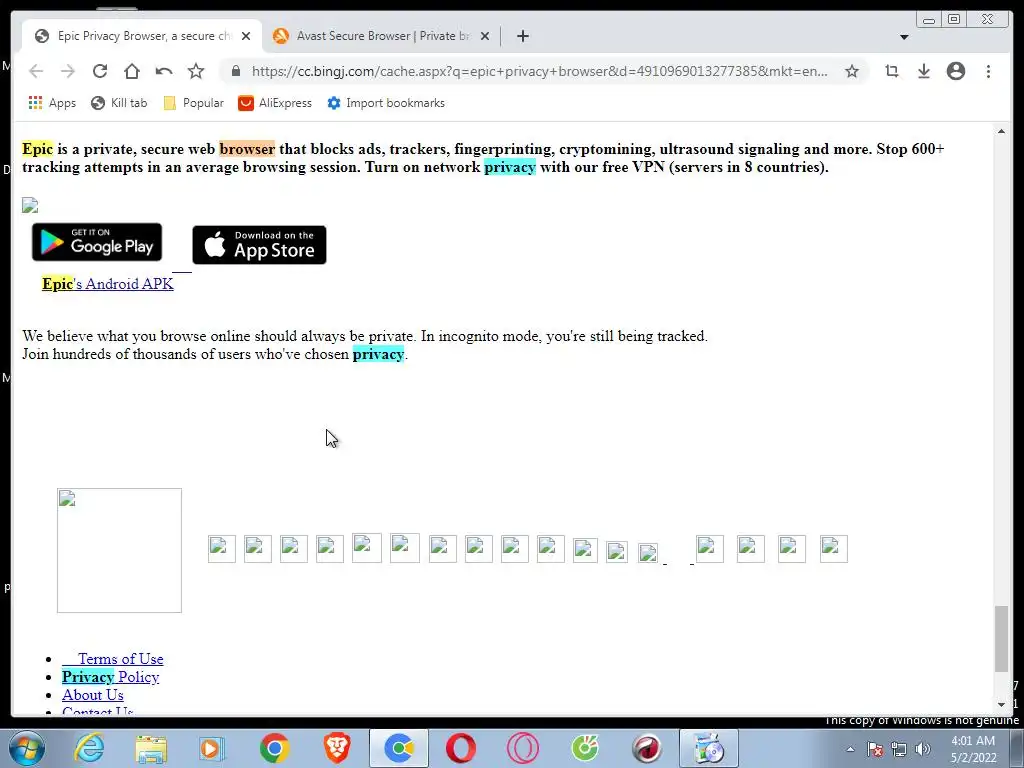Expand the tab search dropdown arrow
This screenshot has height=768, width=1024.
[x=904, y=37]
